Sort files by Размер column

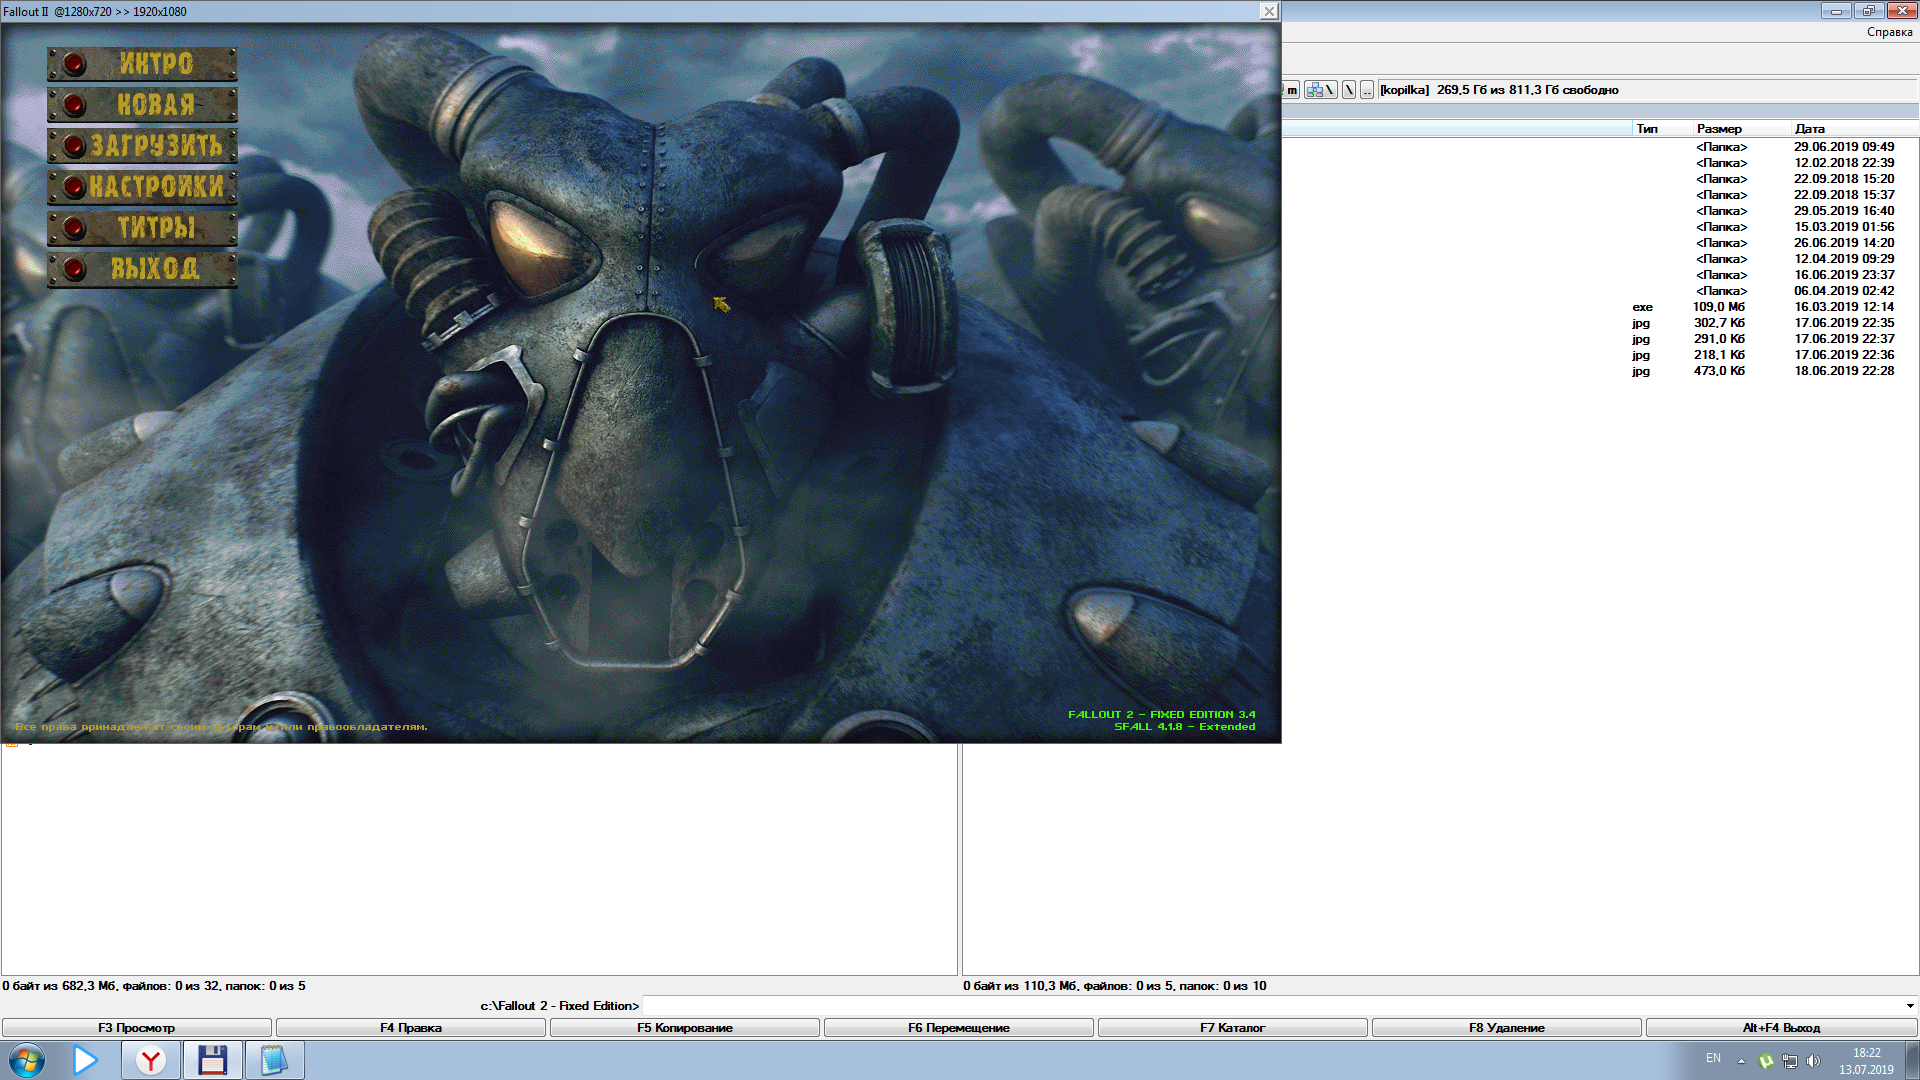[1740, 129]
